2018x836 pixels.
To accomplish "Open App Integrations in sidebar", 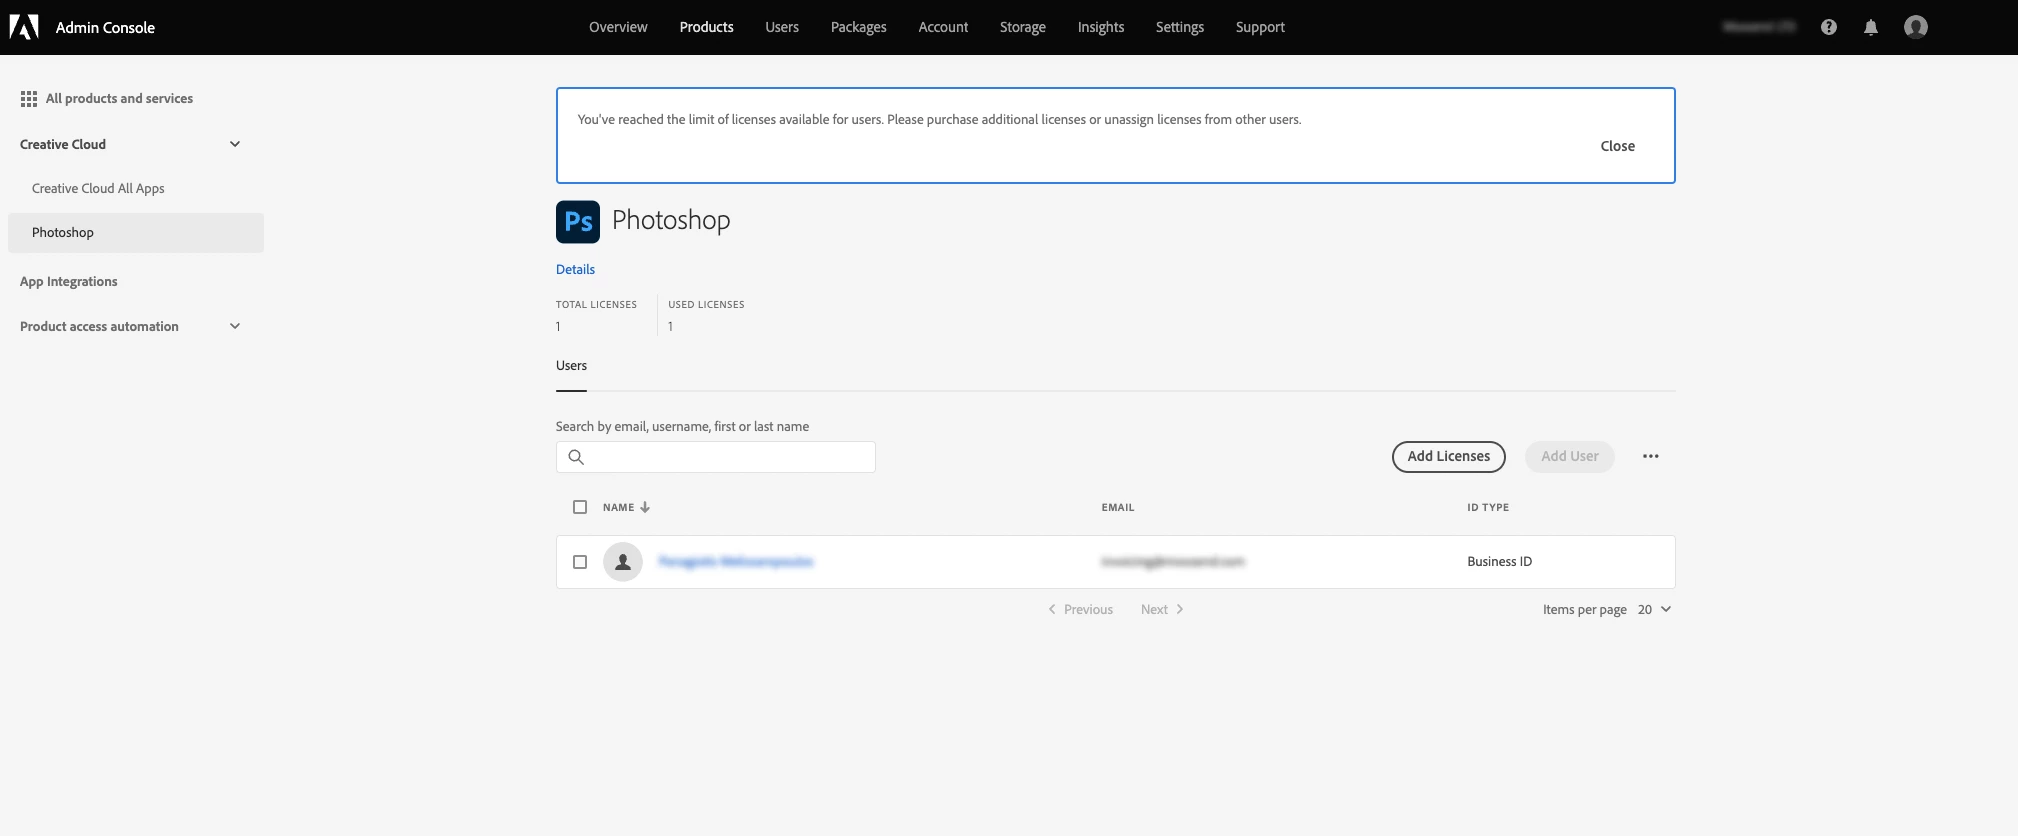I will [x=69, y=281].
